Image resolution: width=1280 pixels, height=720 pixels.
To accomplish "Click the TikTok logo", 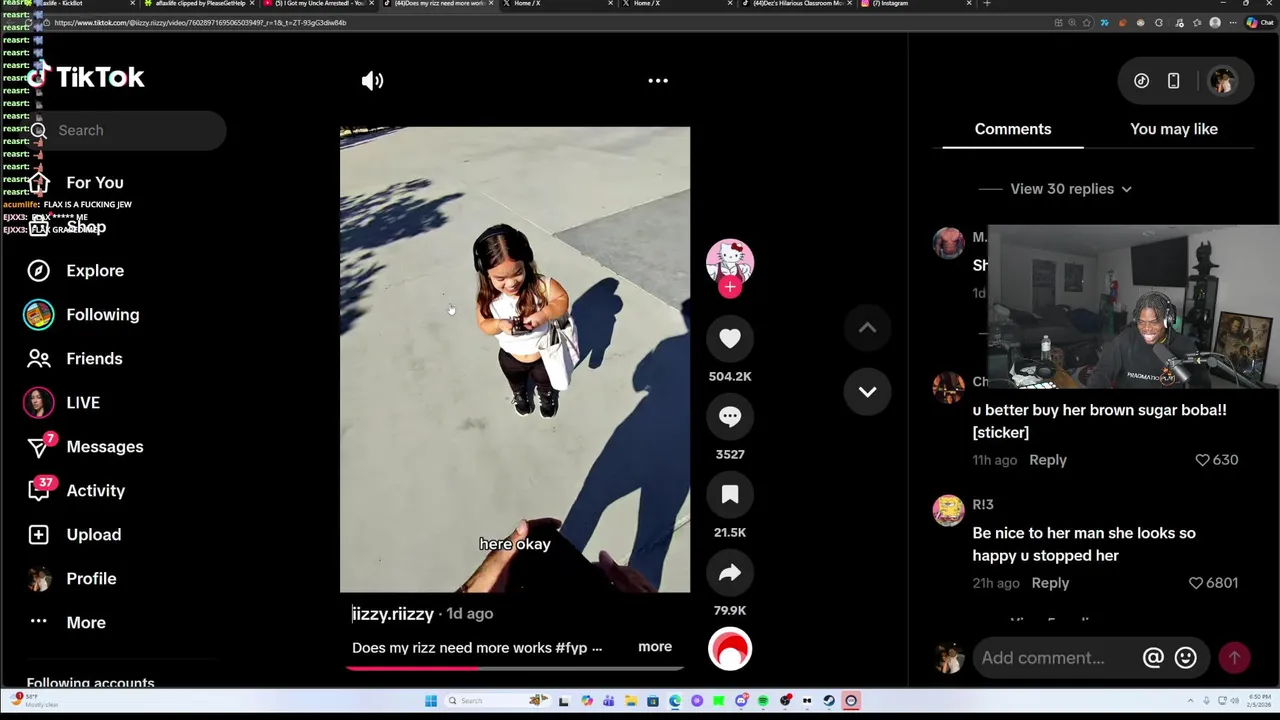I will pos(87,77).
